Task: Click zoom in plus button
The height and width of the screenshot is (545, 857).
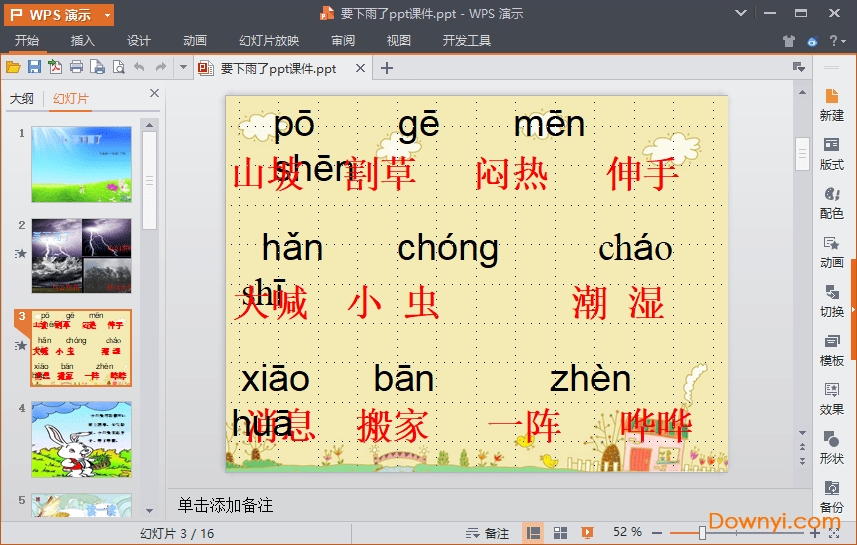Action: pyautogui.click(x=816, y=533)
